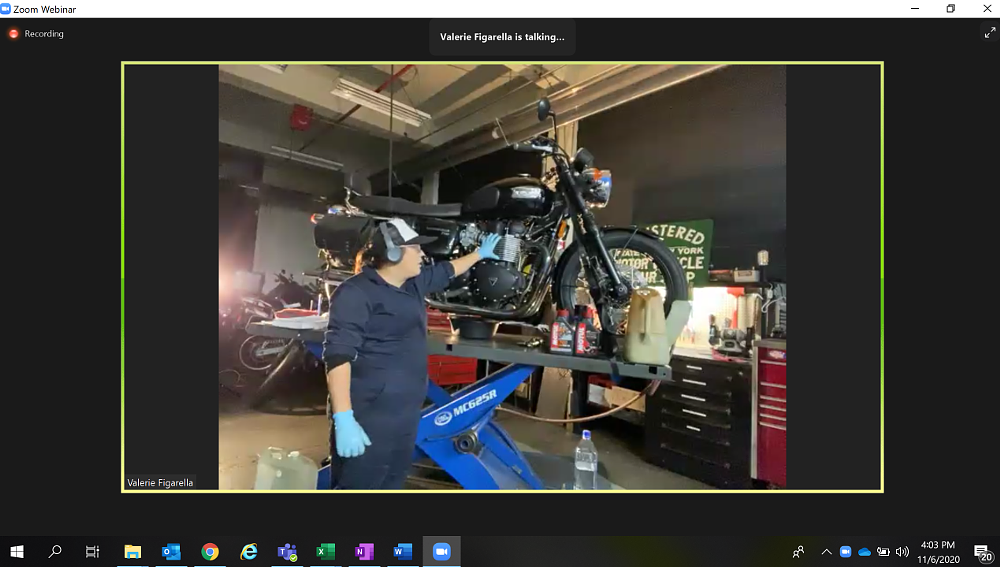The height and width of the screenshot is (567, 1000).
Task: Open Windows taskbar search
Action: [55, 551]
